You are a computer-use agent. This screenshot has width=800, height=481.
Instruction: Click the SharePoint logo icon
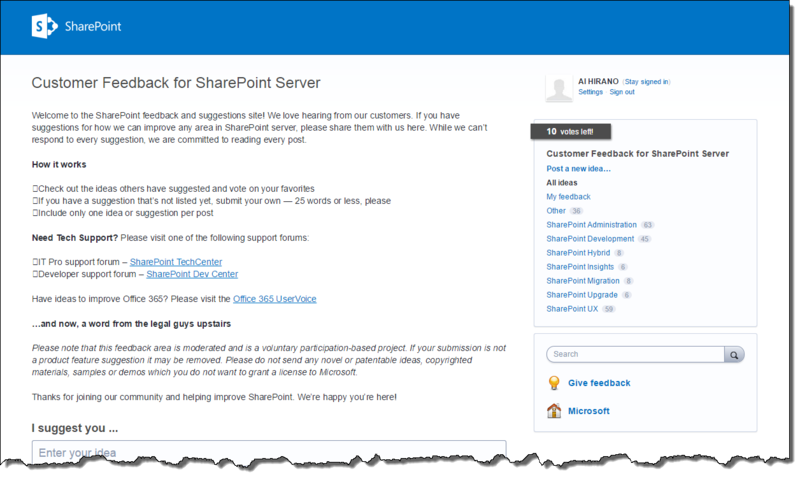(44, 26)
